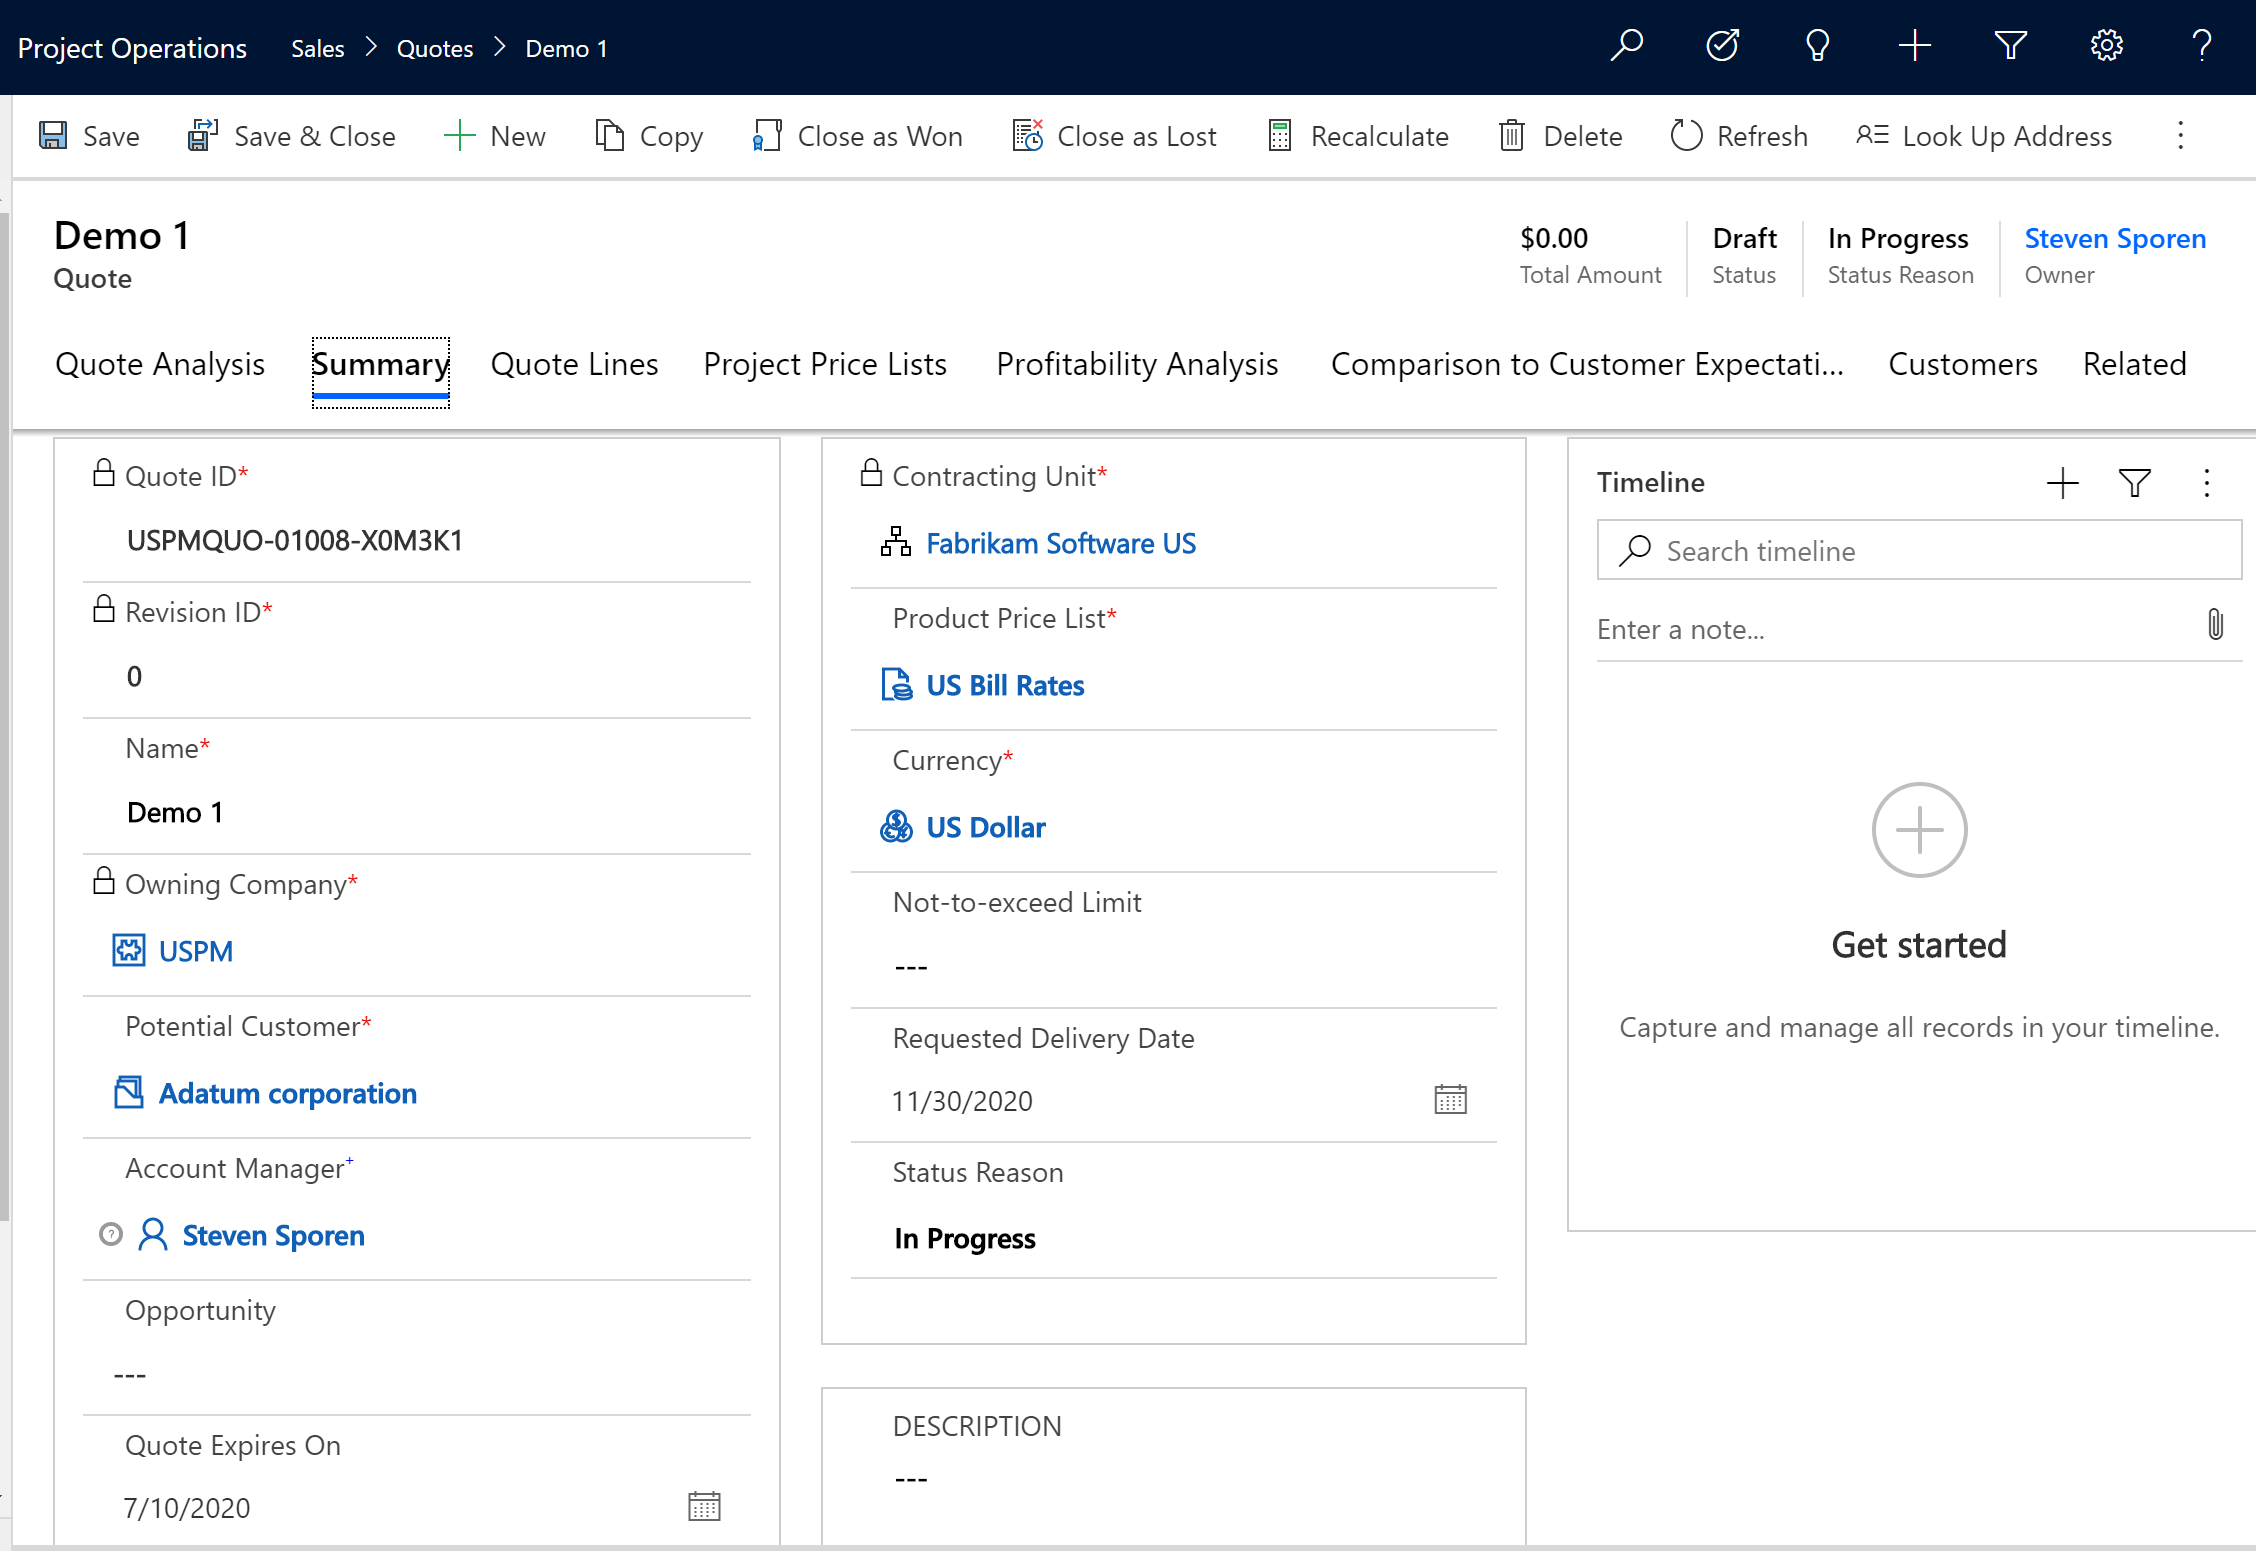Click the Delete trash icon
Image resolution: width=2256 pixels, height=1551 pixels.
tap(1512, 135)
